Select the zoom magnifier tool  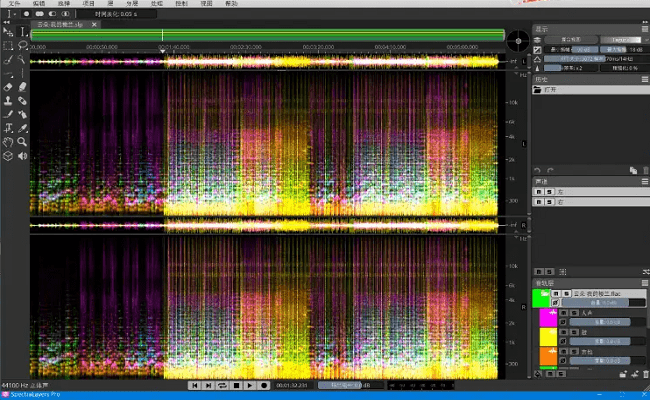point(22,142)
